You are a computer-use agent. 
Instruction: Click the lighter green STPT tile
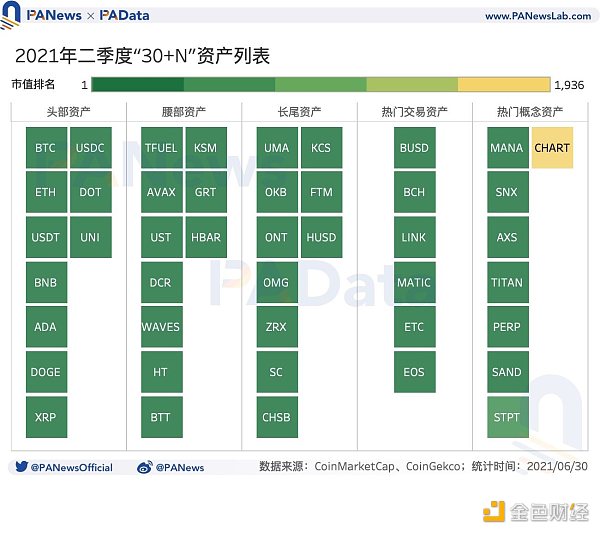pos(507,417)
